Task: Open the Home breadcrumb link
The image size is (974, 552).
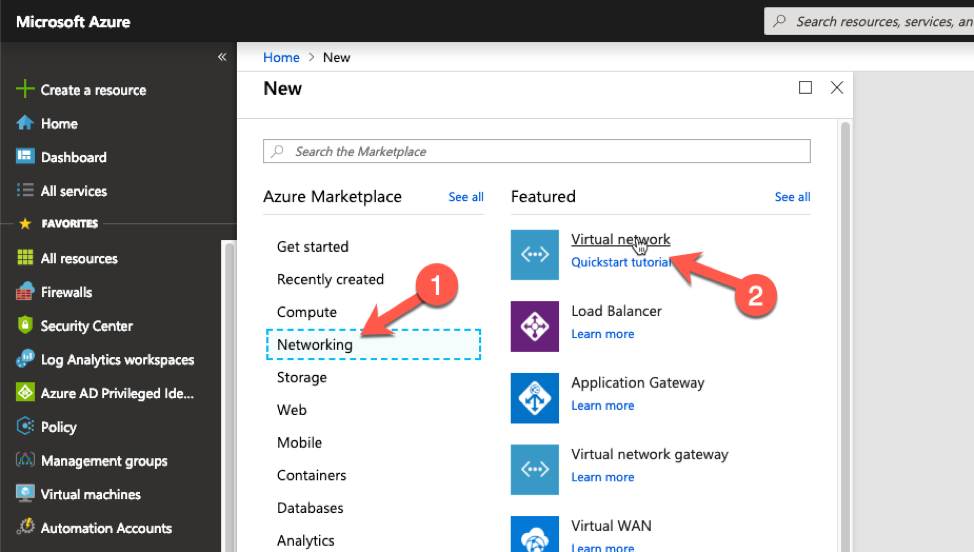Action: tap(281, 57)
